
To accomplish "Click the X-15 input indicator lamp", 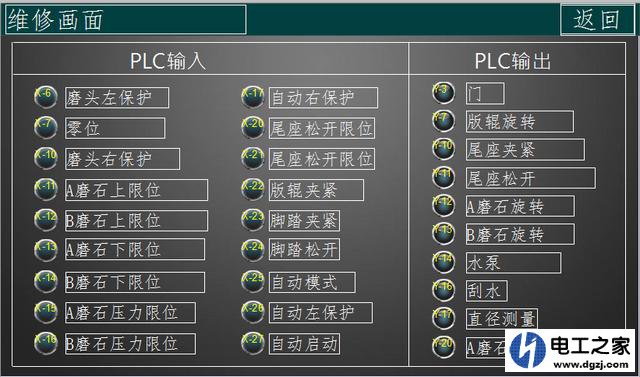I will (45, 312).
